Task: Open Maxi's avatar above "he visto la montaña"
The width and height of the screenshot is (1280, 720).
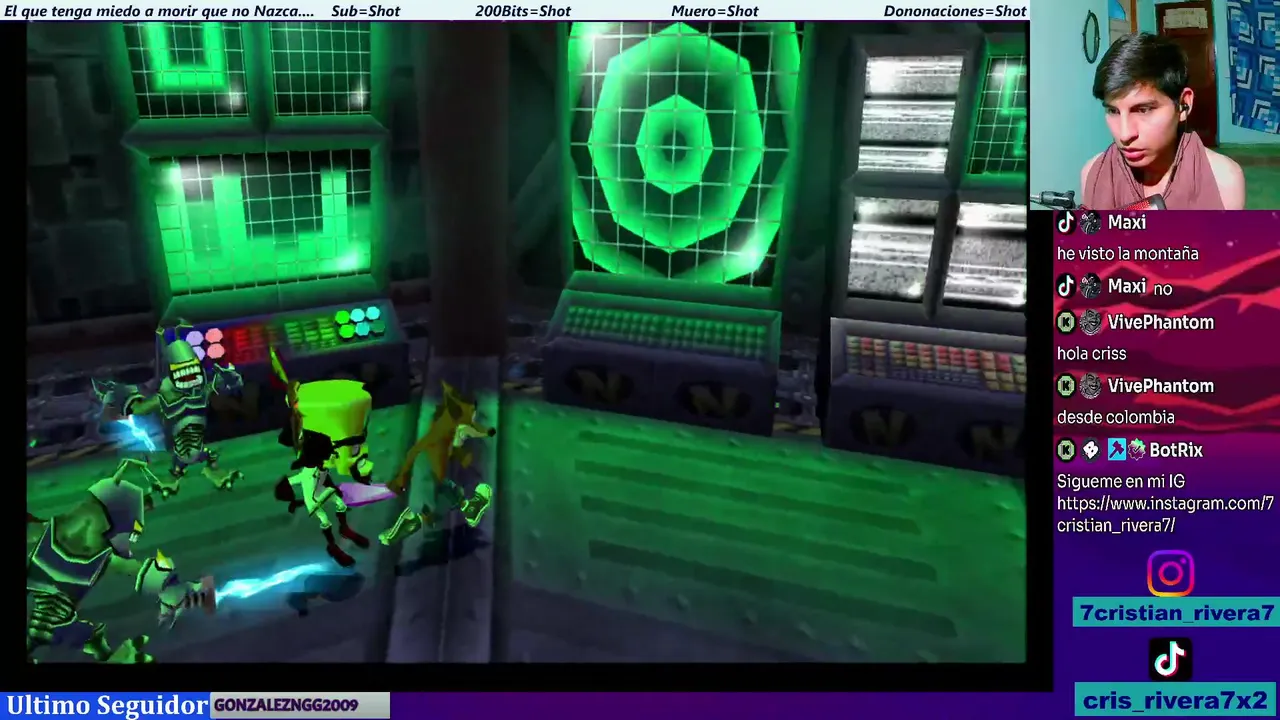Action: pos(1090,223)
